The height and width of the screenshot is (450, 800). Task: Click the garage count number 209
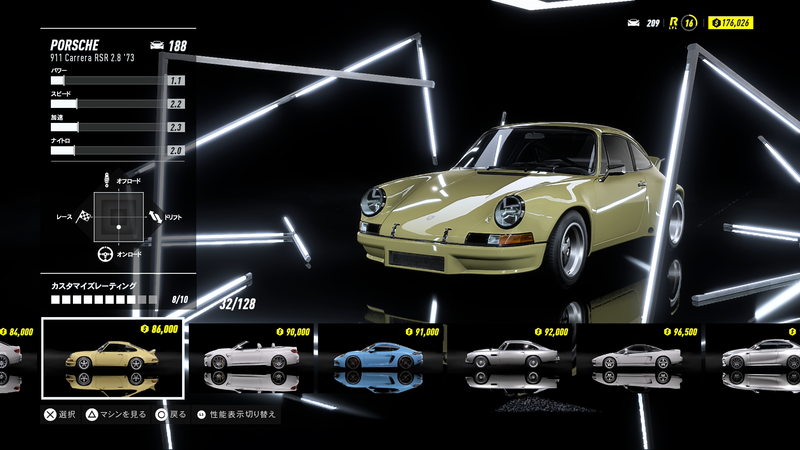tap(653, 23)
